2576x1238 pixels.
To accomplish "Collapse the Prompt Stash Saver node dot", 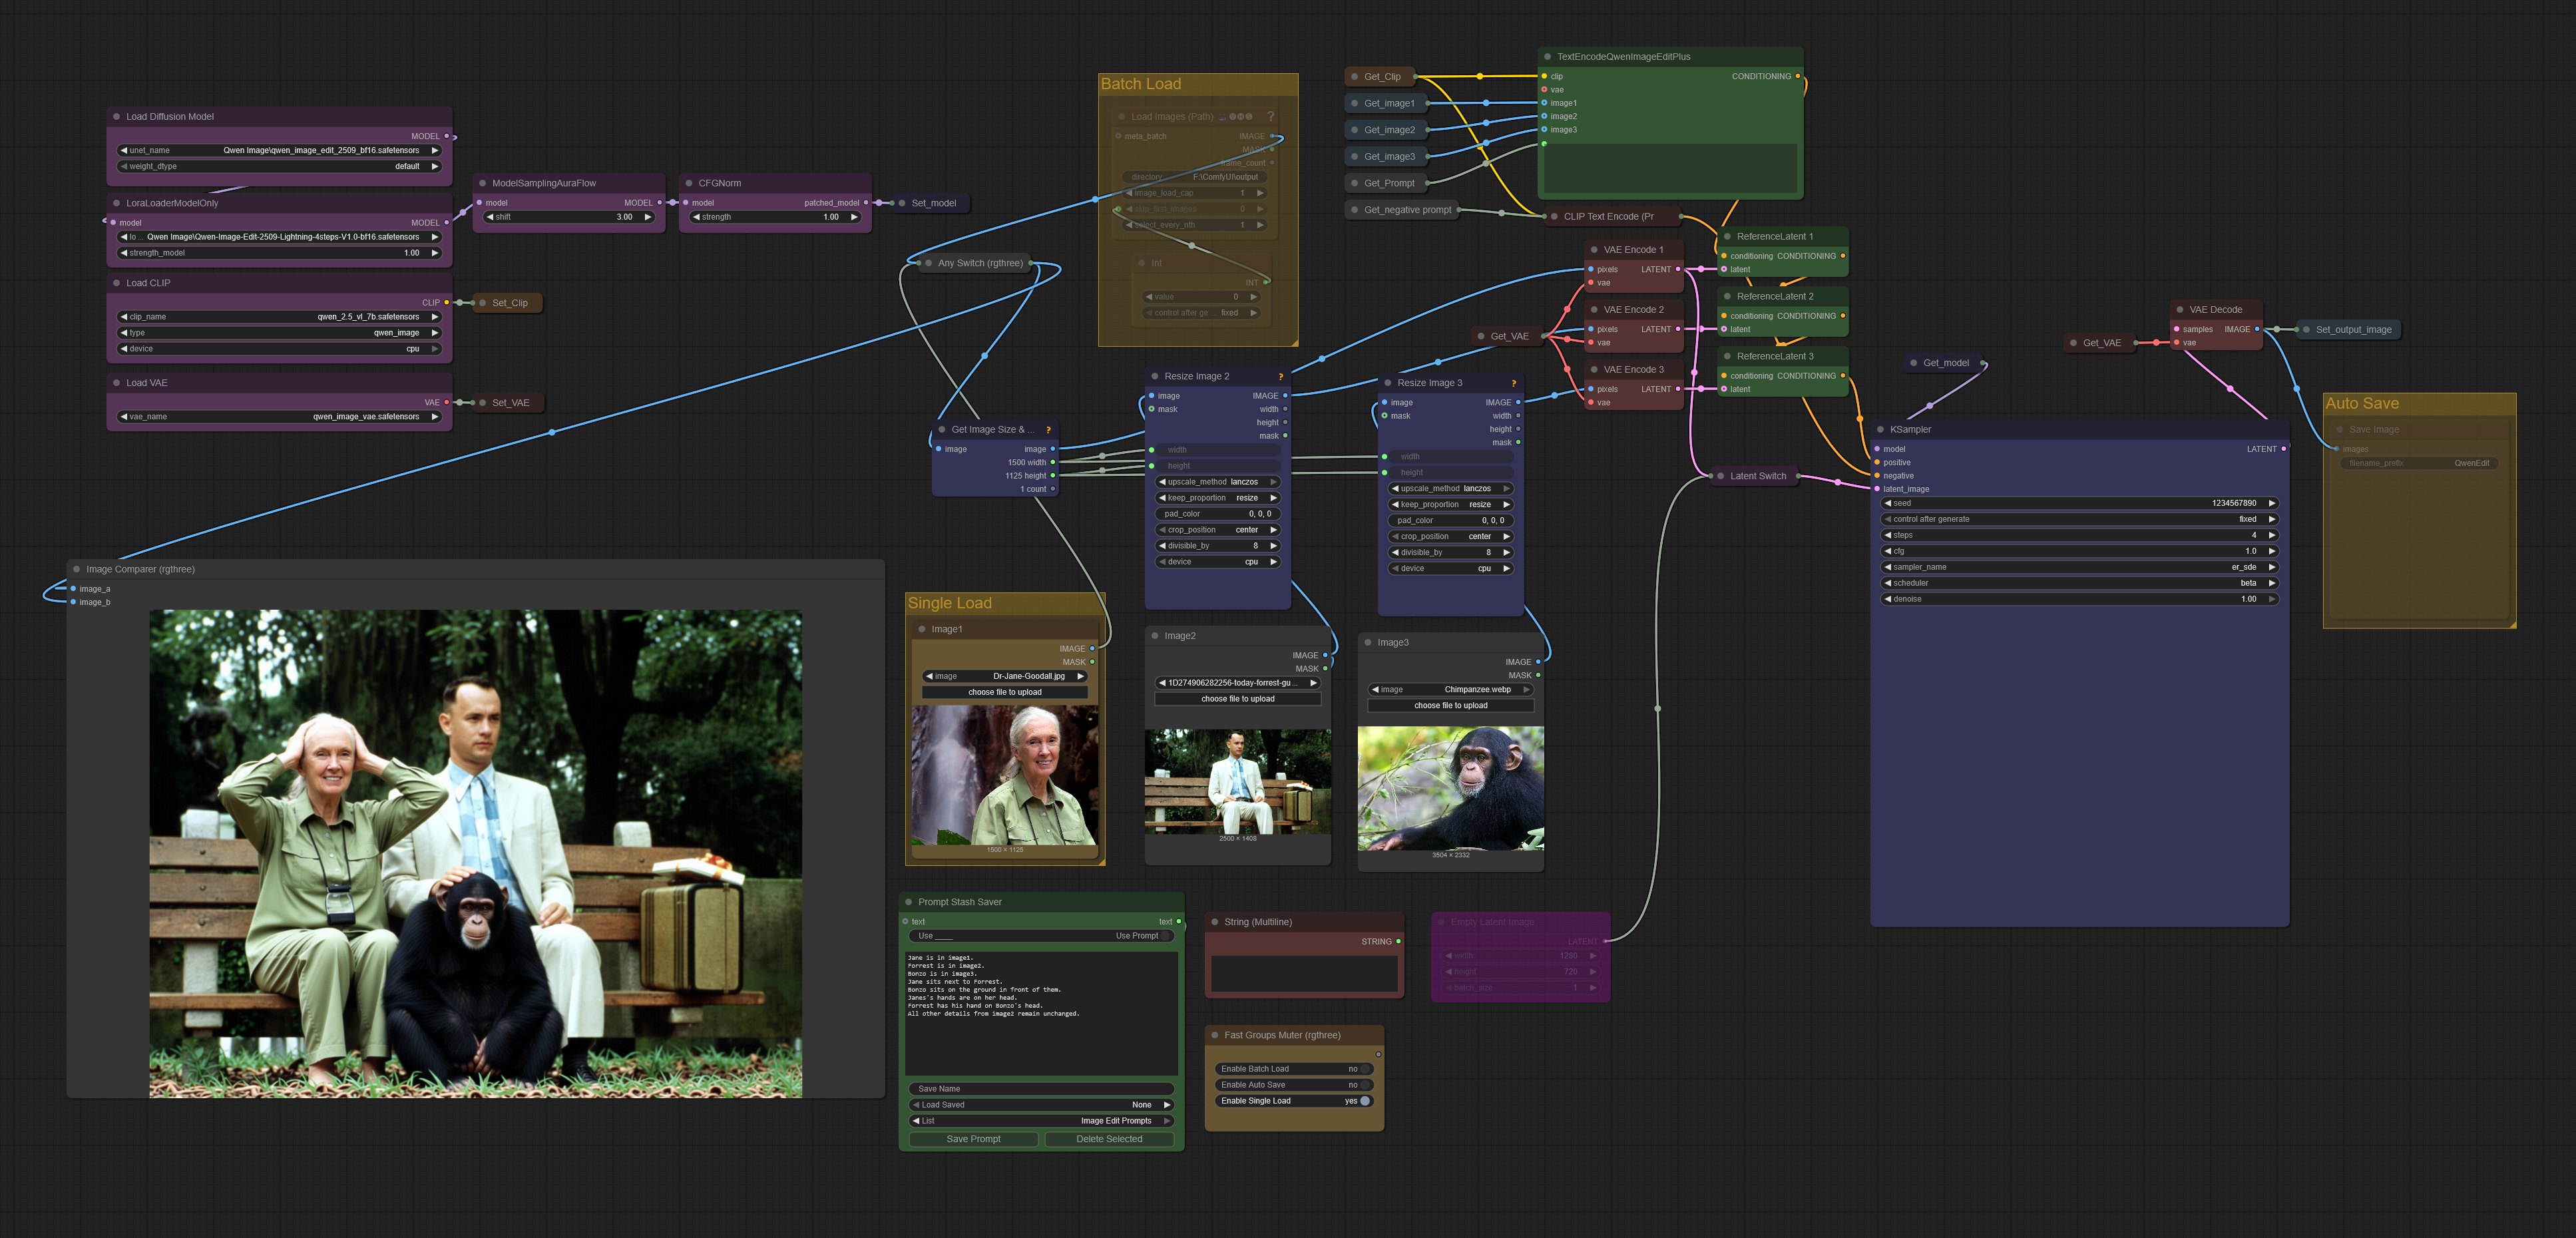I will (x=909, y=902).
